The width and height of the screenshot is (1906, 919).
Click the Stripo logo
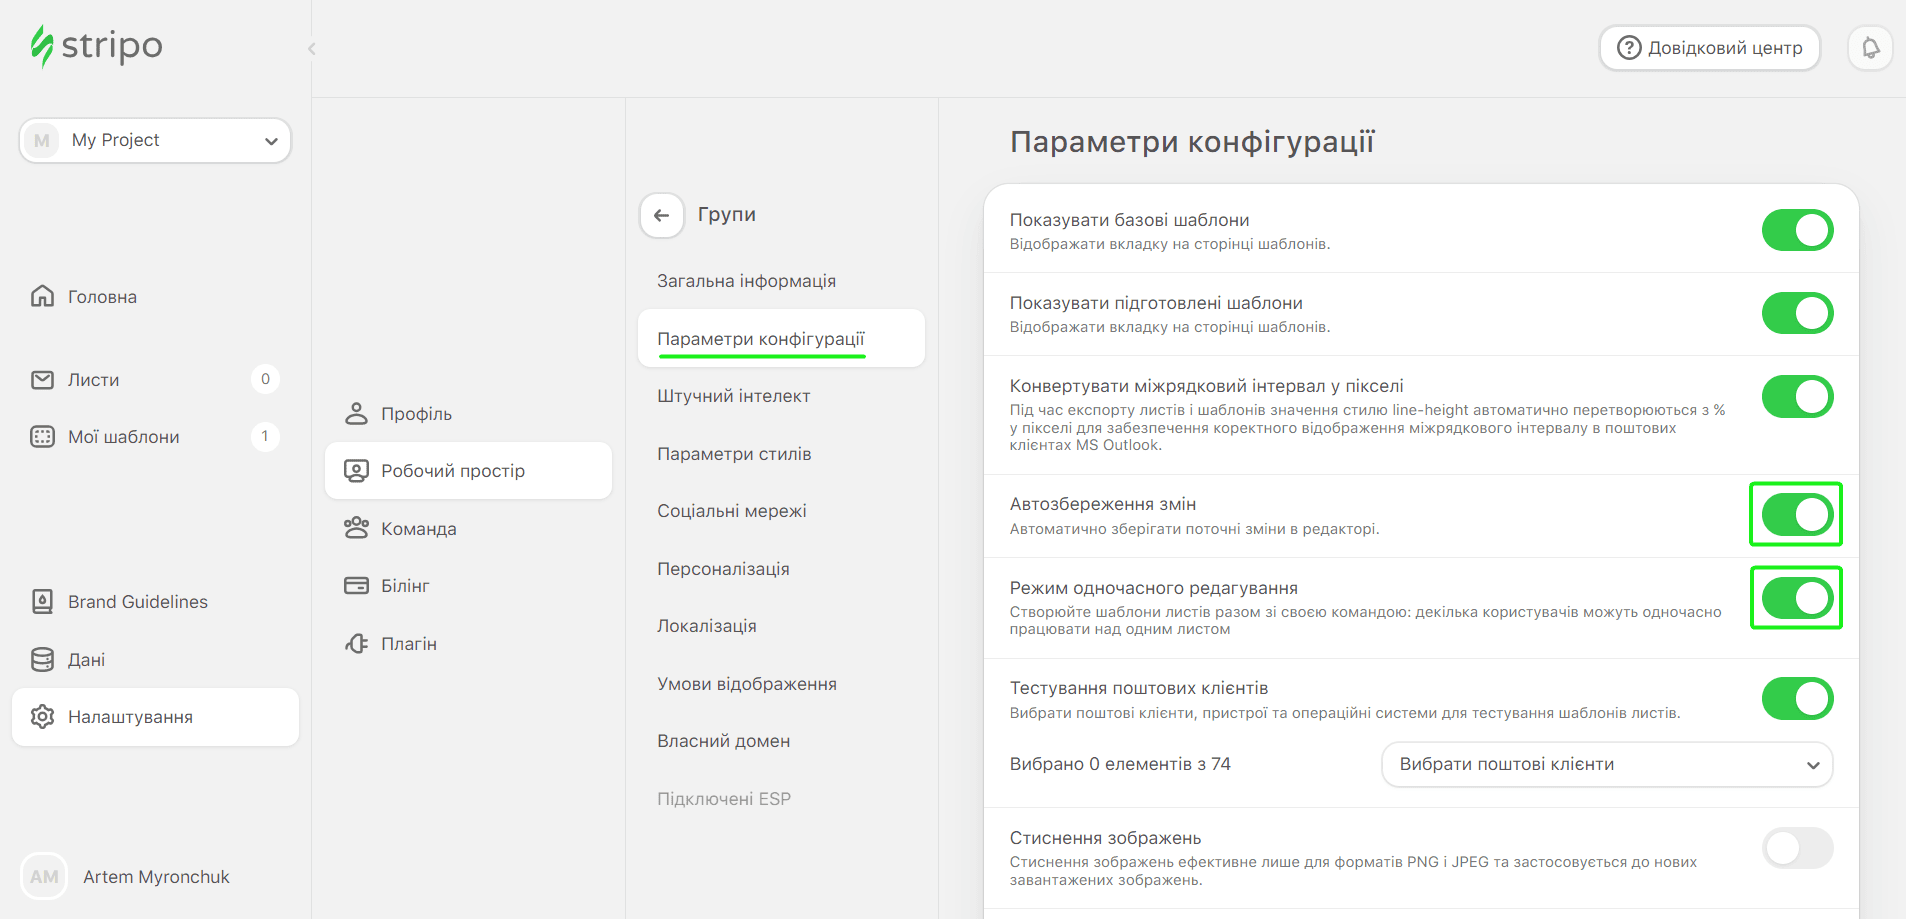coord(97,46)
